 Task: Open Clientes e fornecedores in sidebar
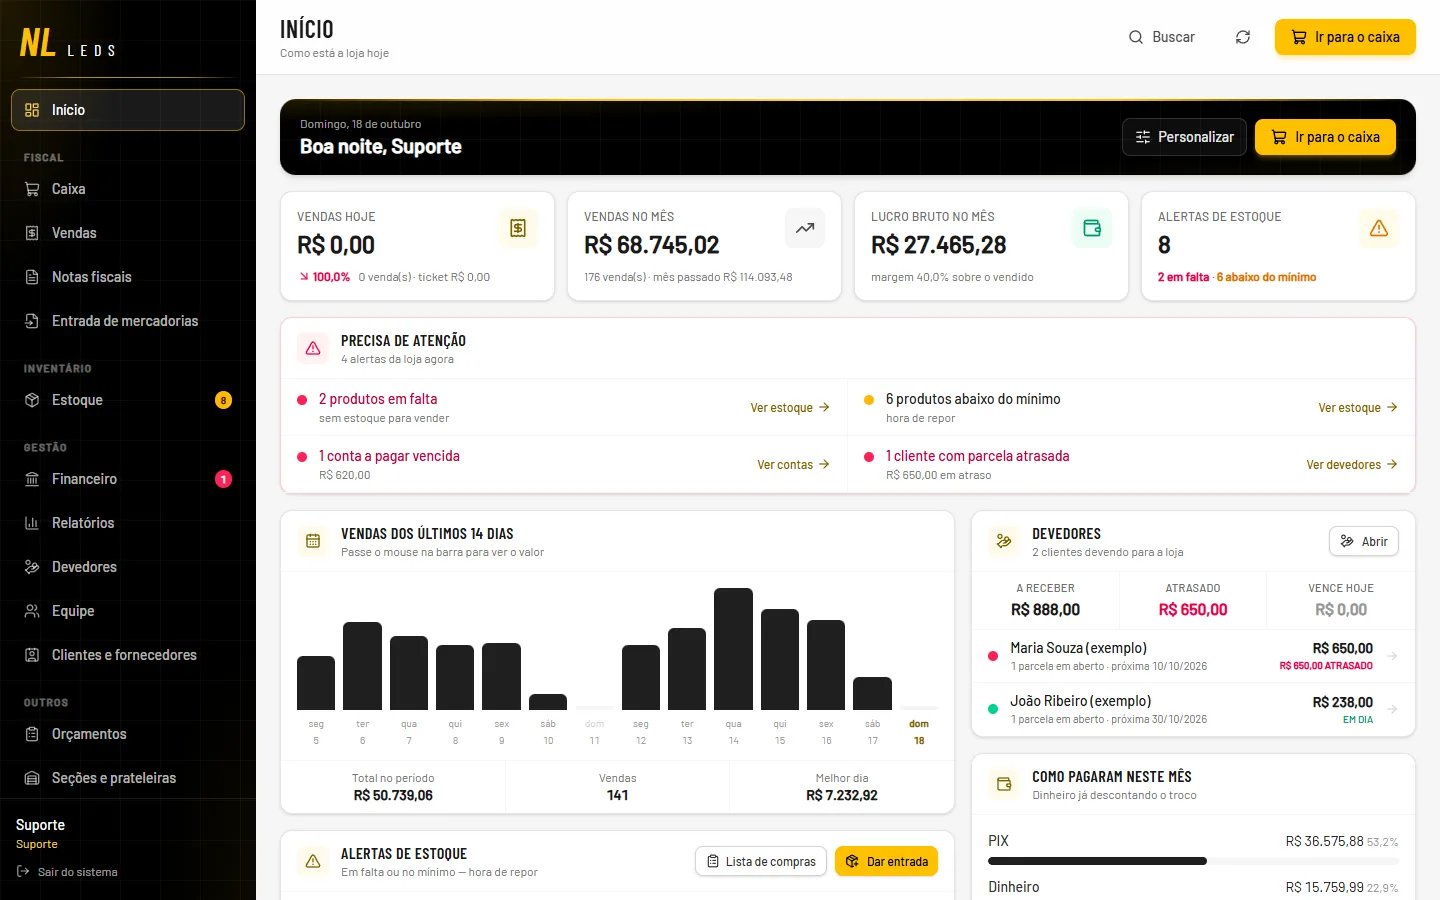click(x=128, y=655)
